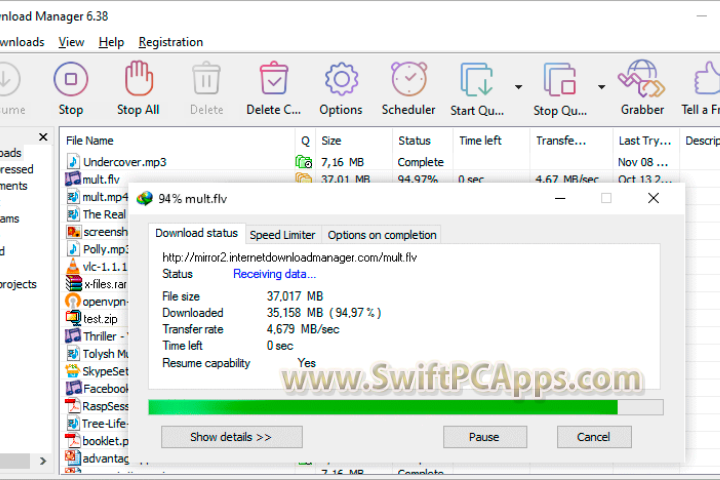Click the mult.flv file type icon
This screenshot has height=480, width=720.
pyautogui.click(x=73, y=179)
